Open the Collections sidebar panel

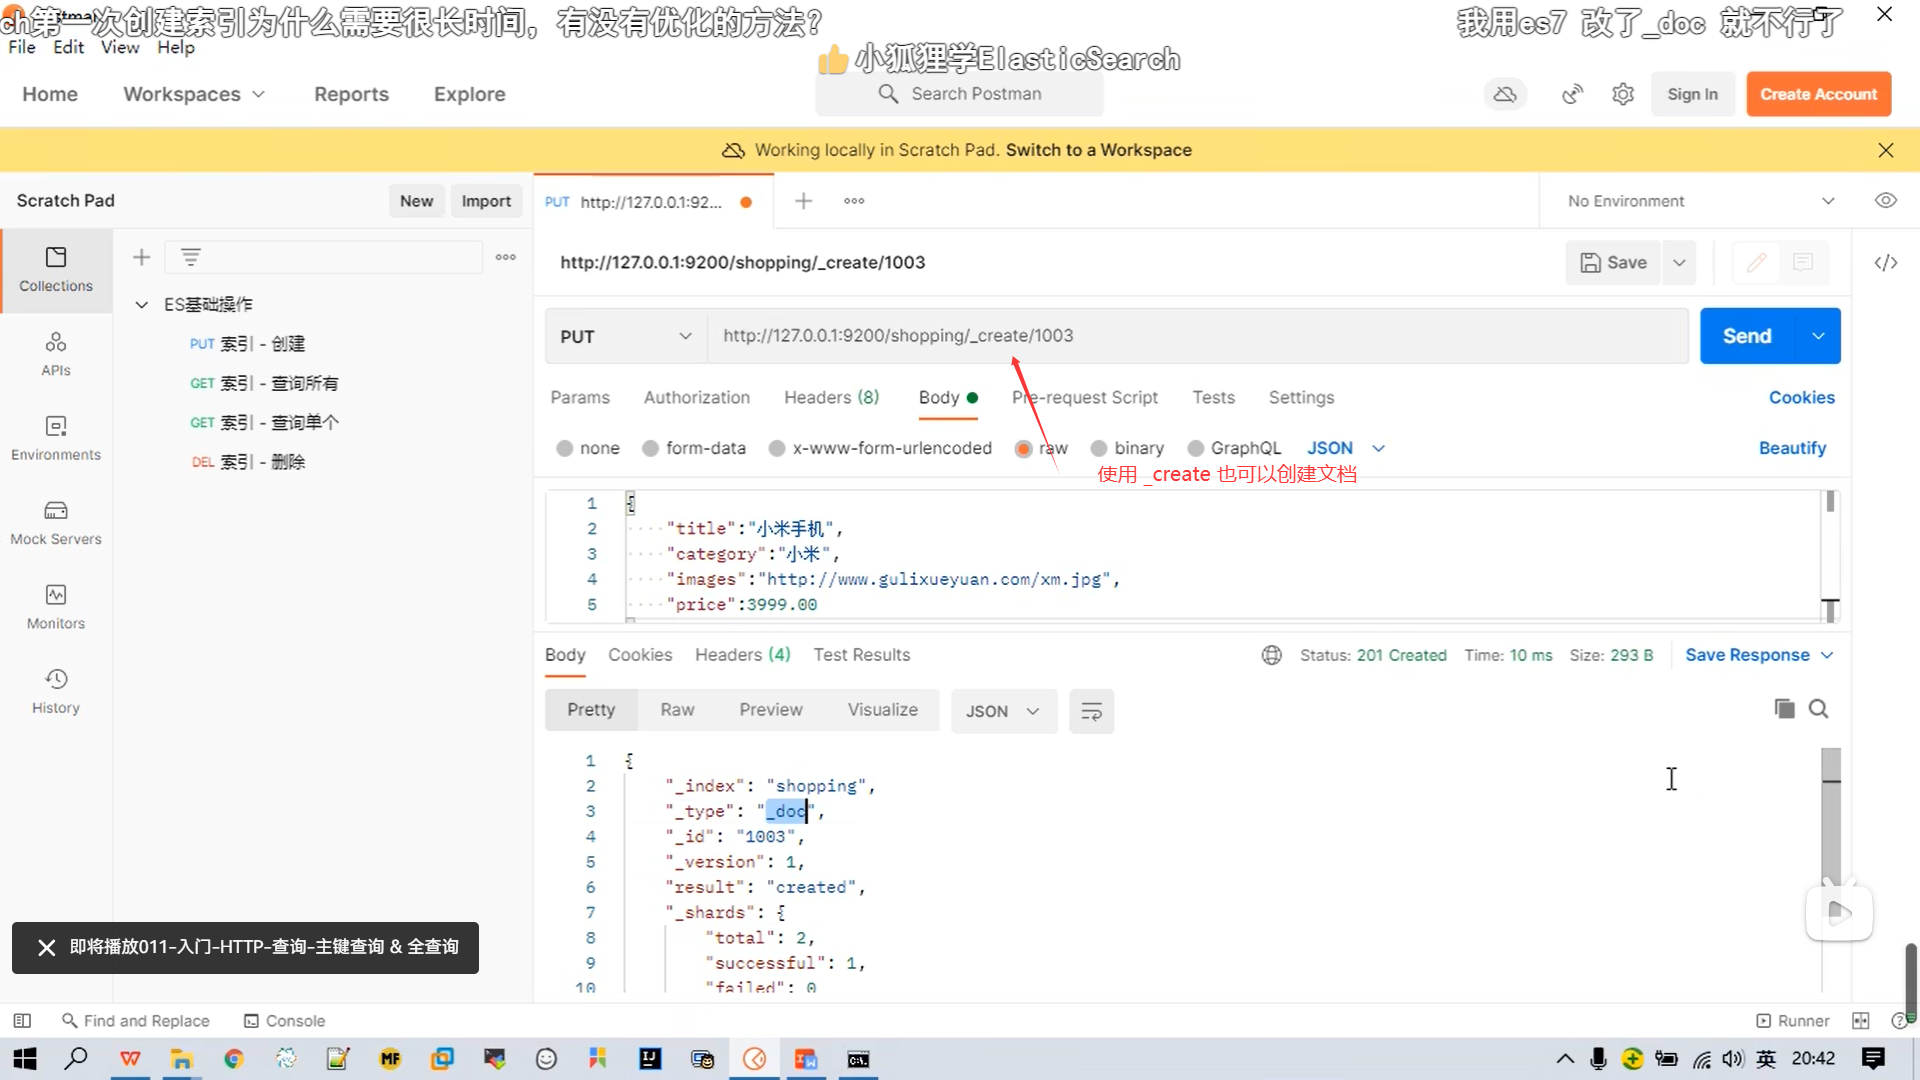click(56, 269)
